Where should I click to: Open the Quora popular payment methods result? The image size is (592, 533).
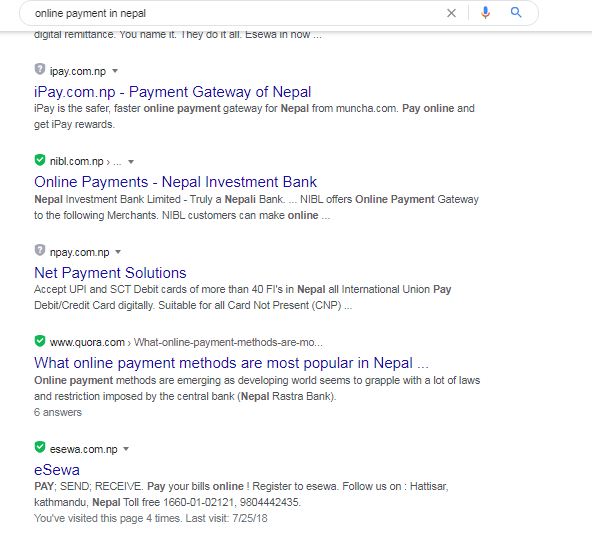[x=231, y=363]
